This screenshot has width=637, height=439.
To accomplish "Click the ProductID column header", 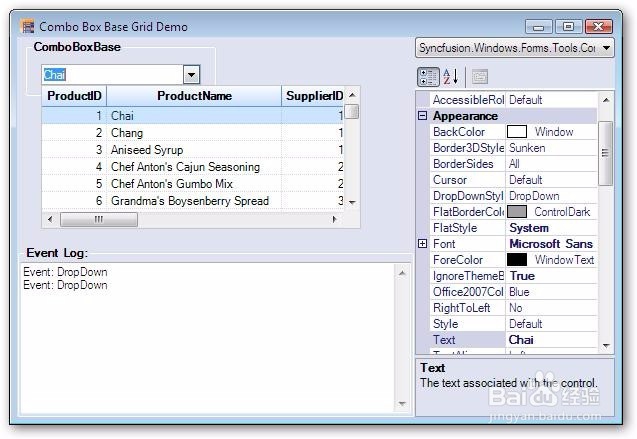I will pos(74,96).
